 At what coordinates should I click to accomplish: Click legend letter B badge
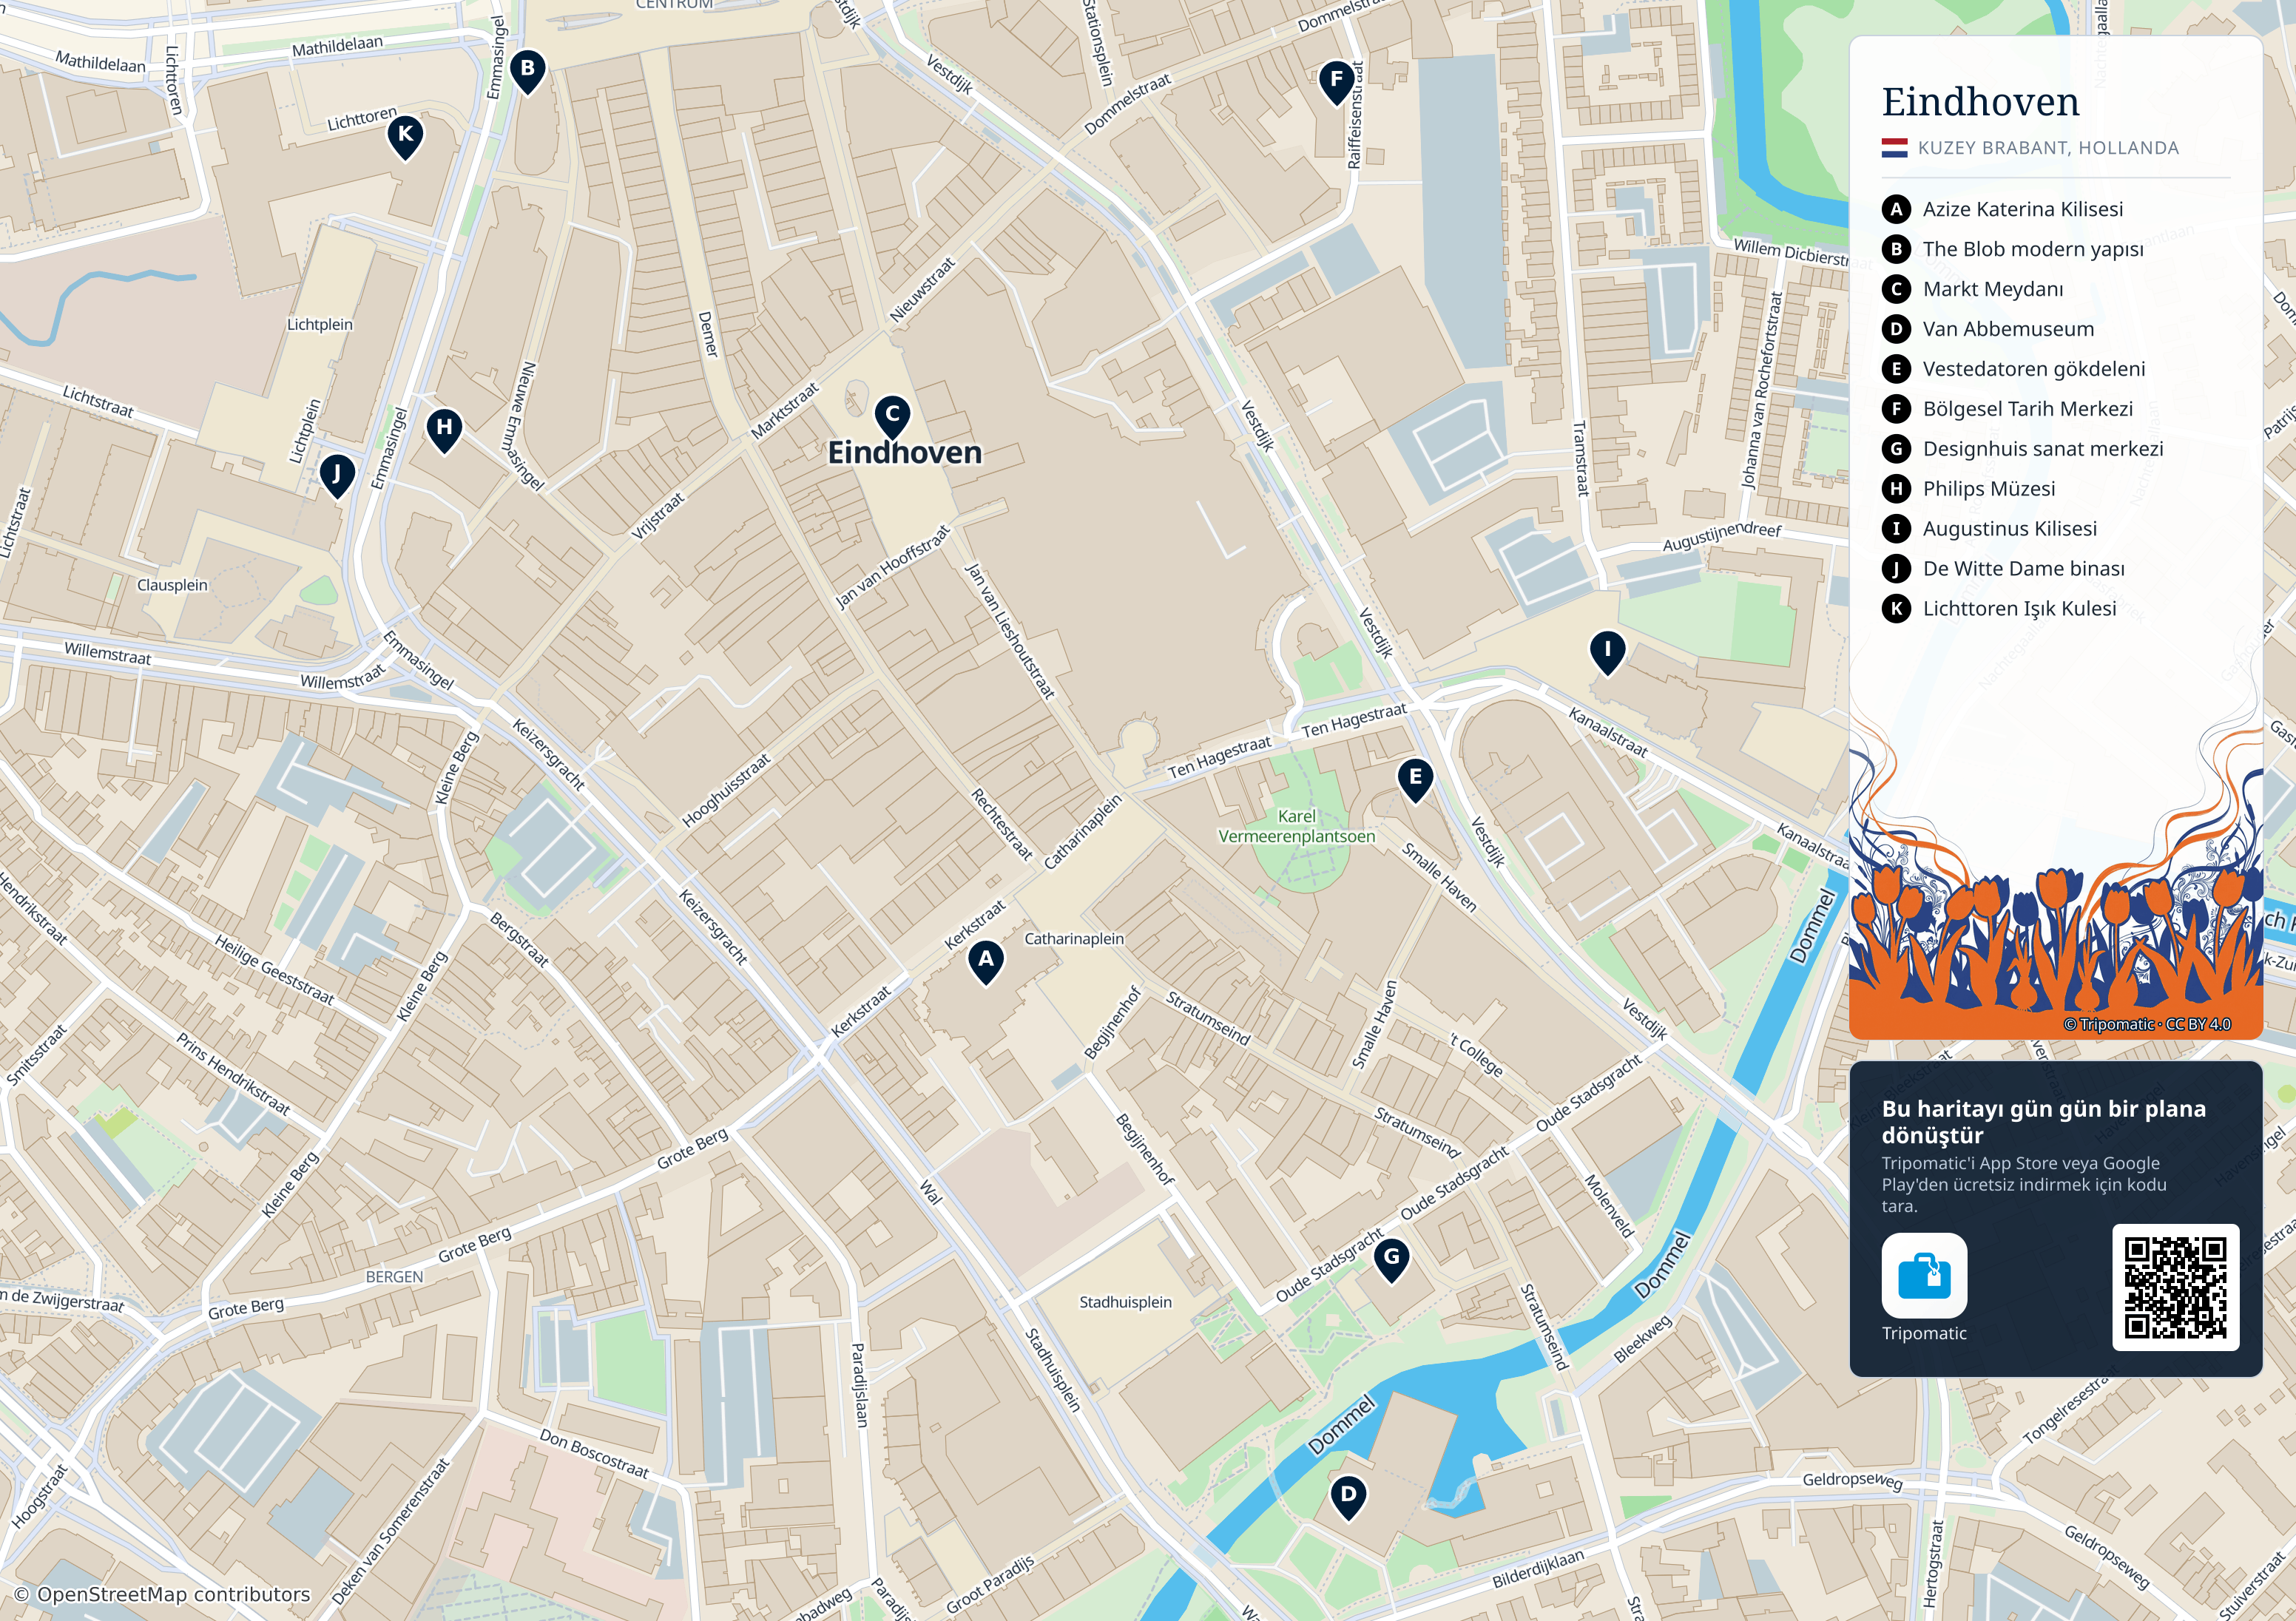pos(1896,249)
